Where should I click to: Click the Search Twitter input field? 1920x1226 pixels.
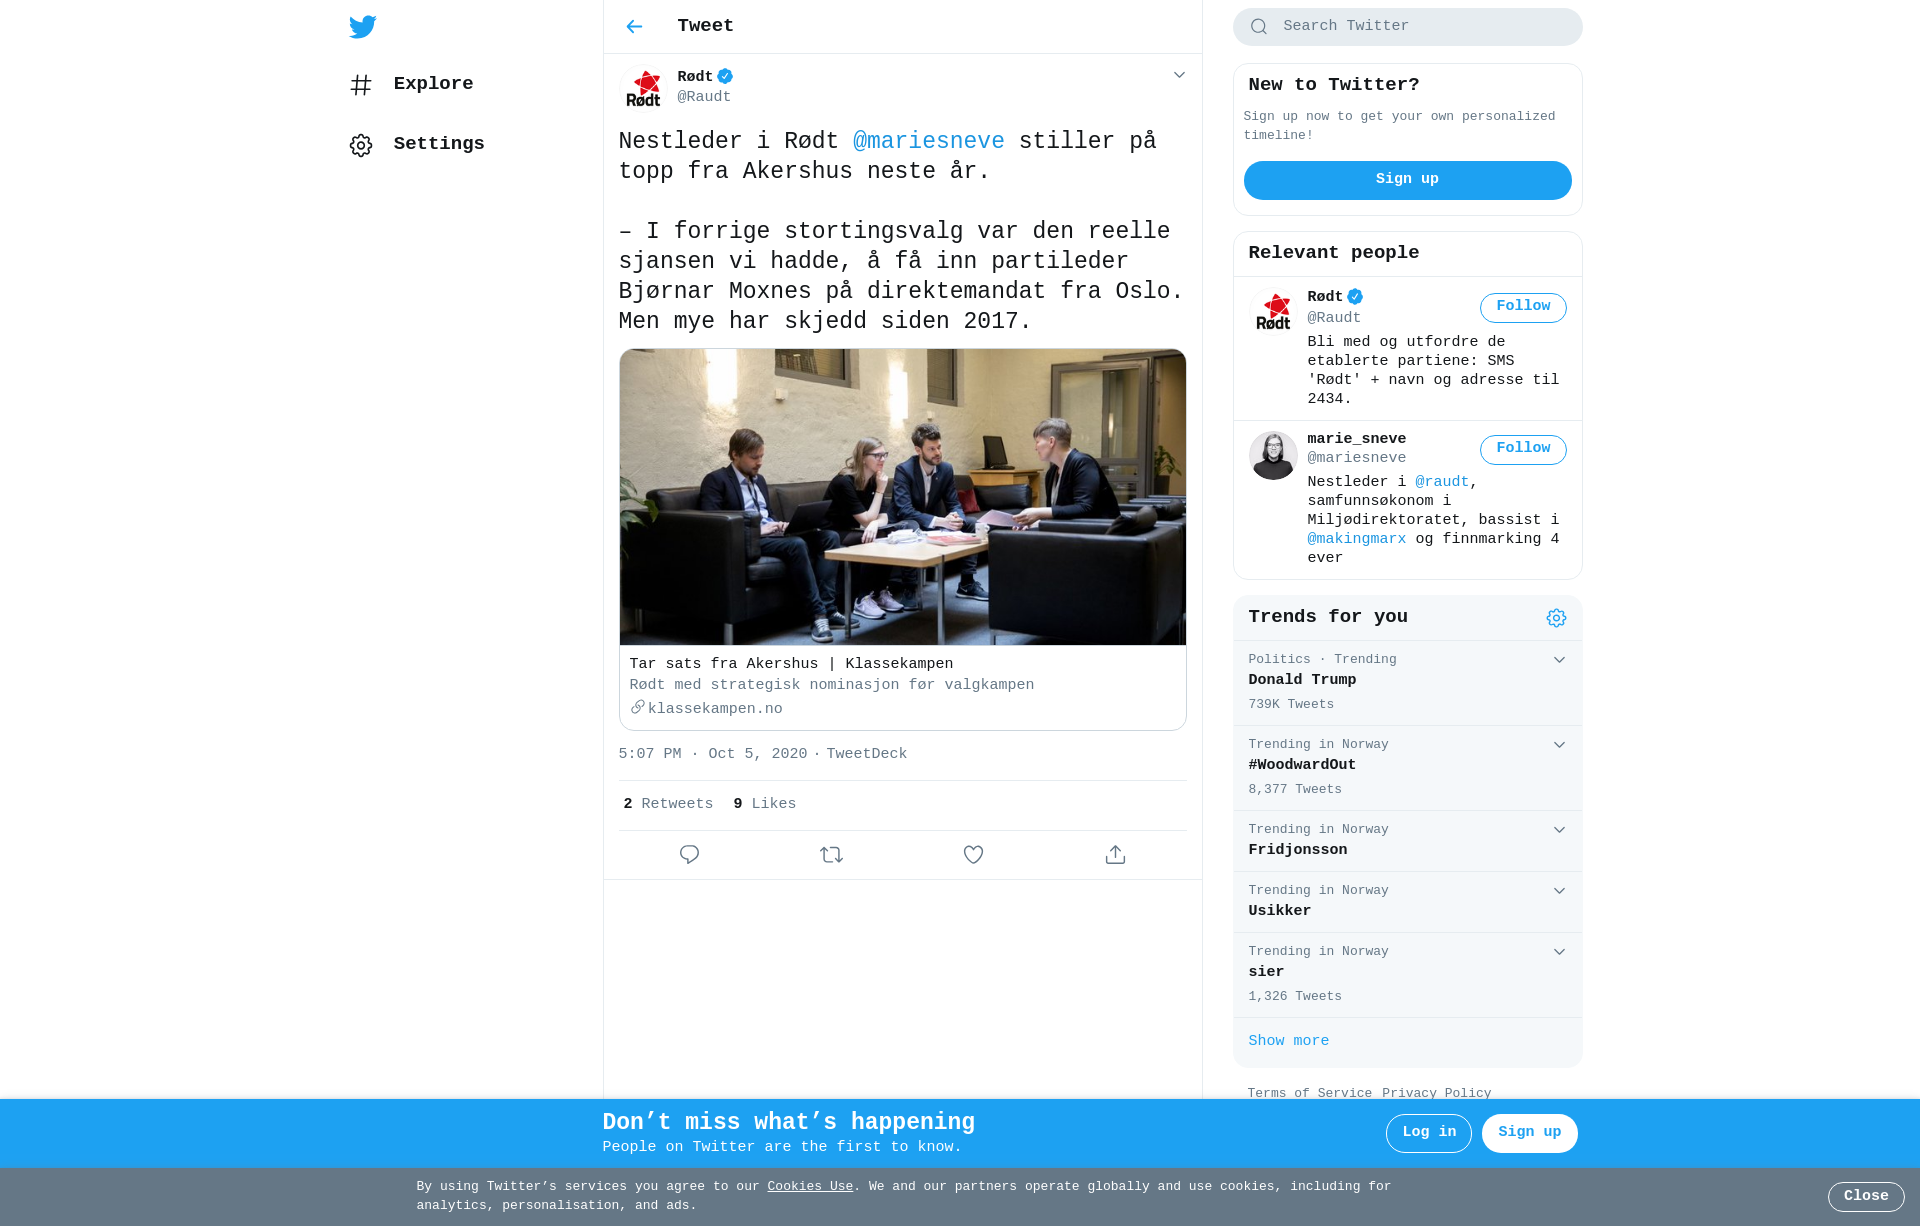click(x=1407, y=27)
